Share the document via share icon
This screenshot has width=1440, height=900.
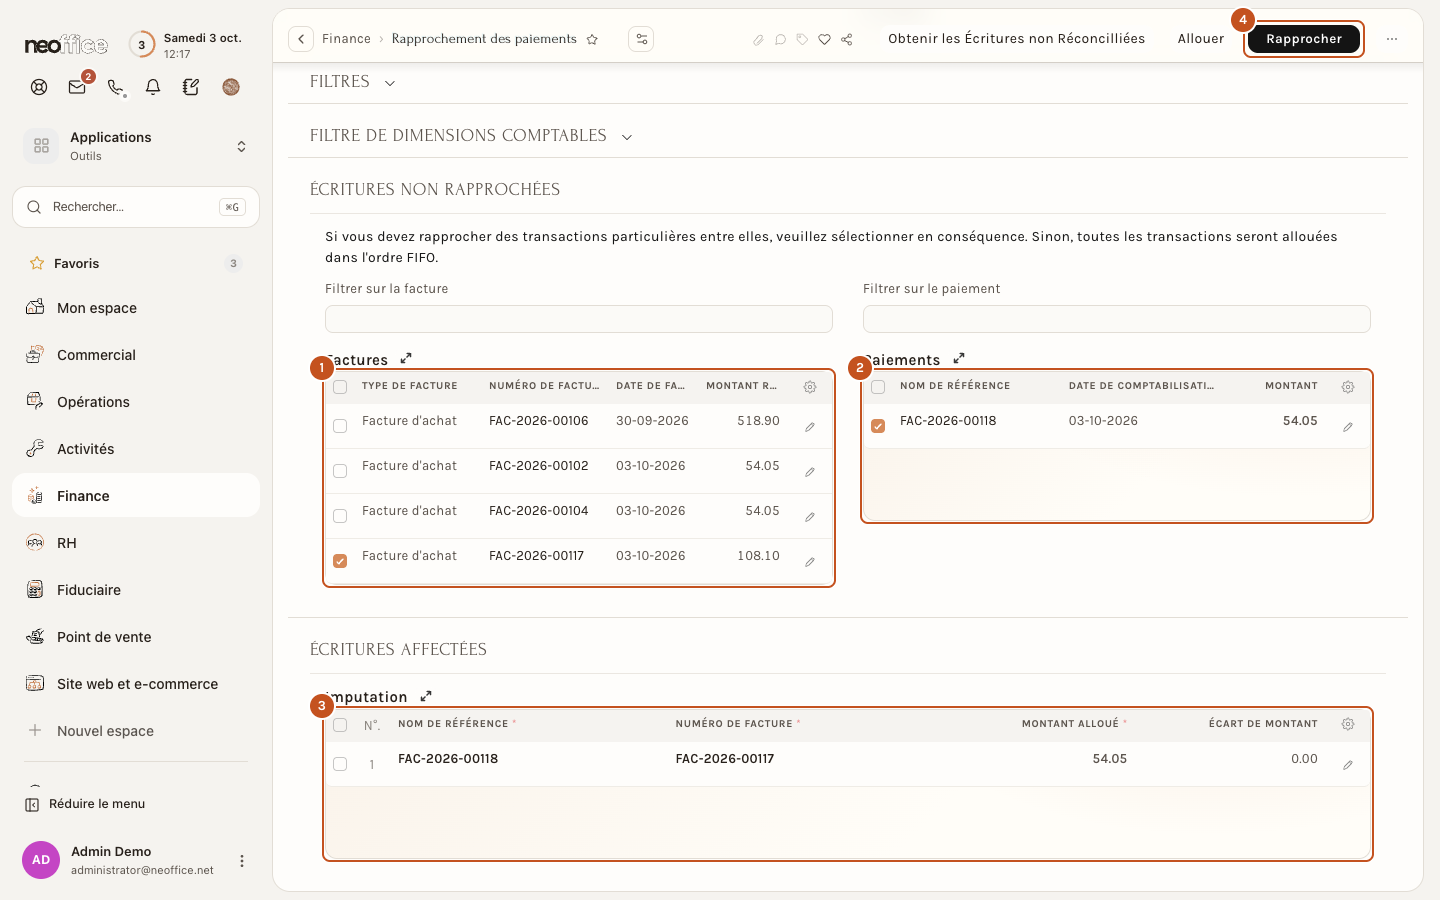click(x=847, y=40)
